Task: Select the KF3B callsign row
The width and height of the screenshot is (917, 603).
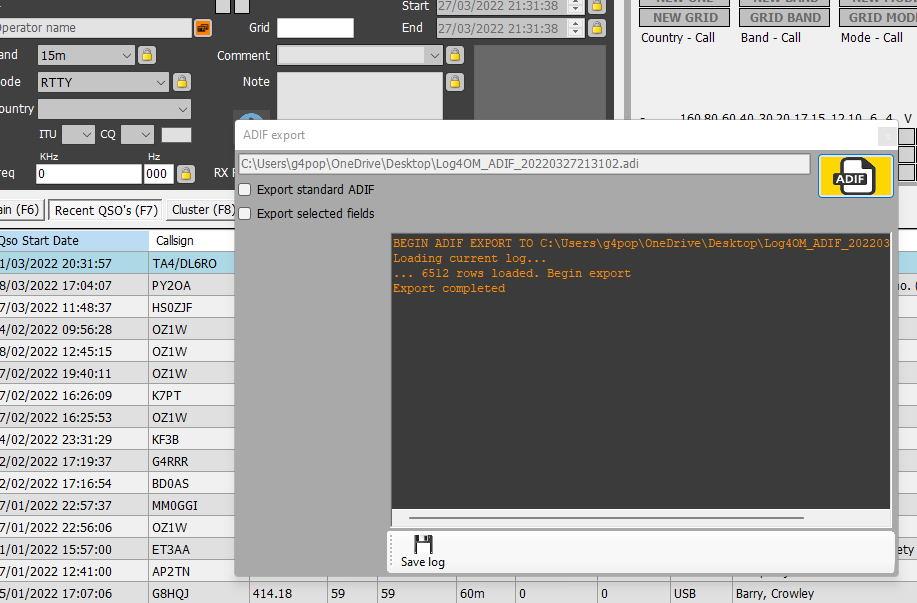Action: 117,440
